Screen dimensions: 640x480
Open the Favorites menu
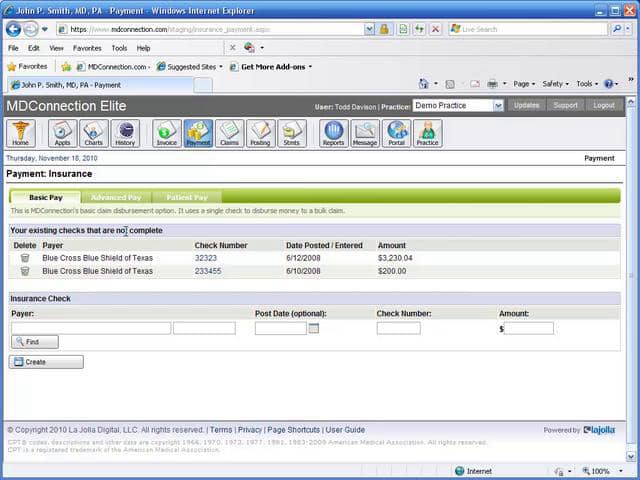point(87,48)
